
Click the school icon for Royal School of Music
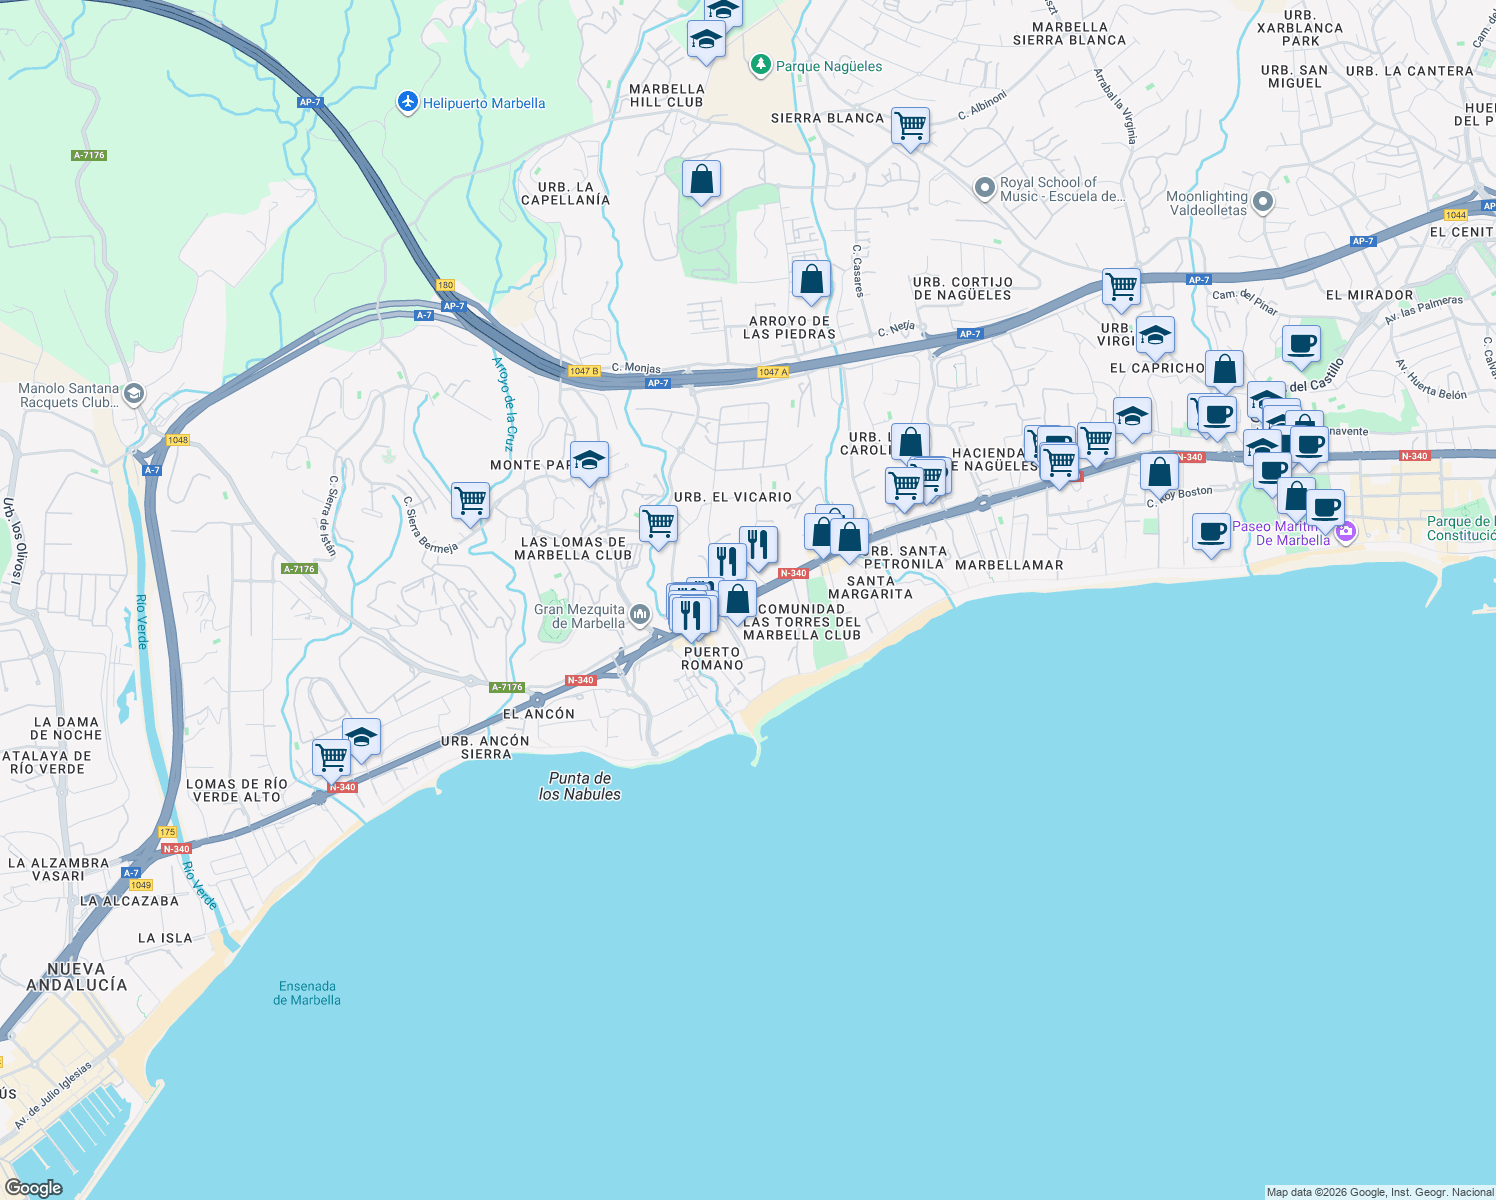pos(985,188)
